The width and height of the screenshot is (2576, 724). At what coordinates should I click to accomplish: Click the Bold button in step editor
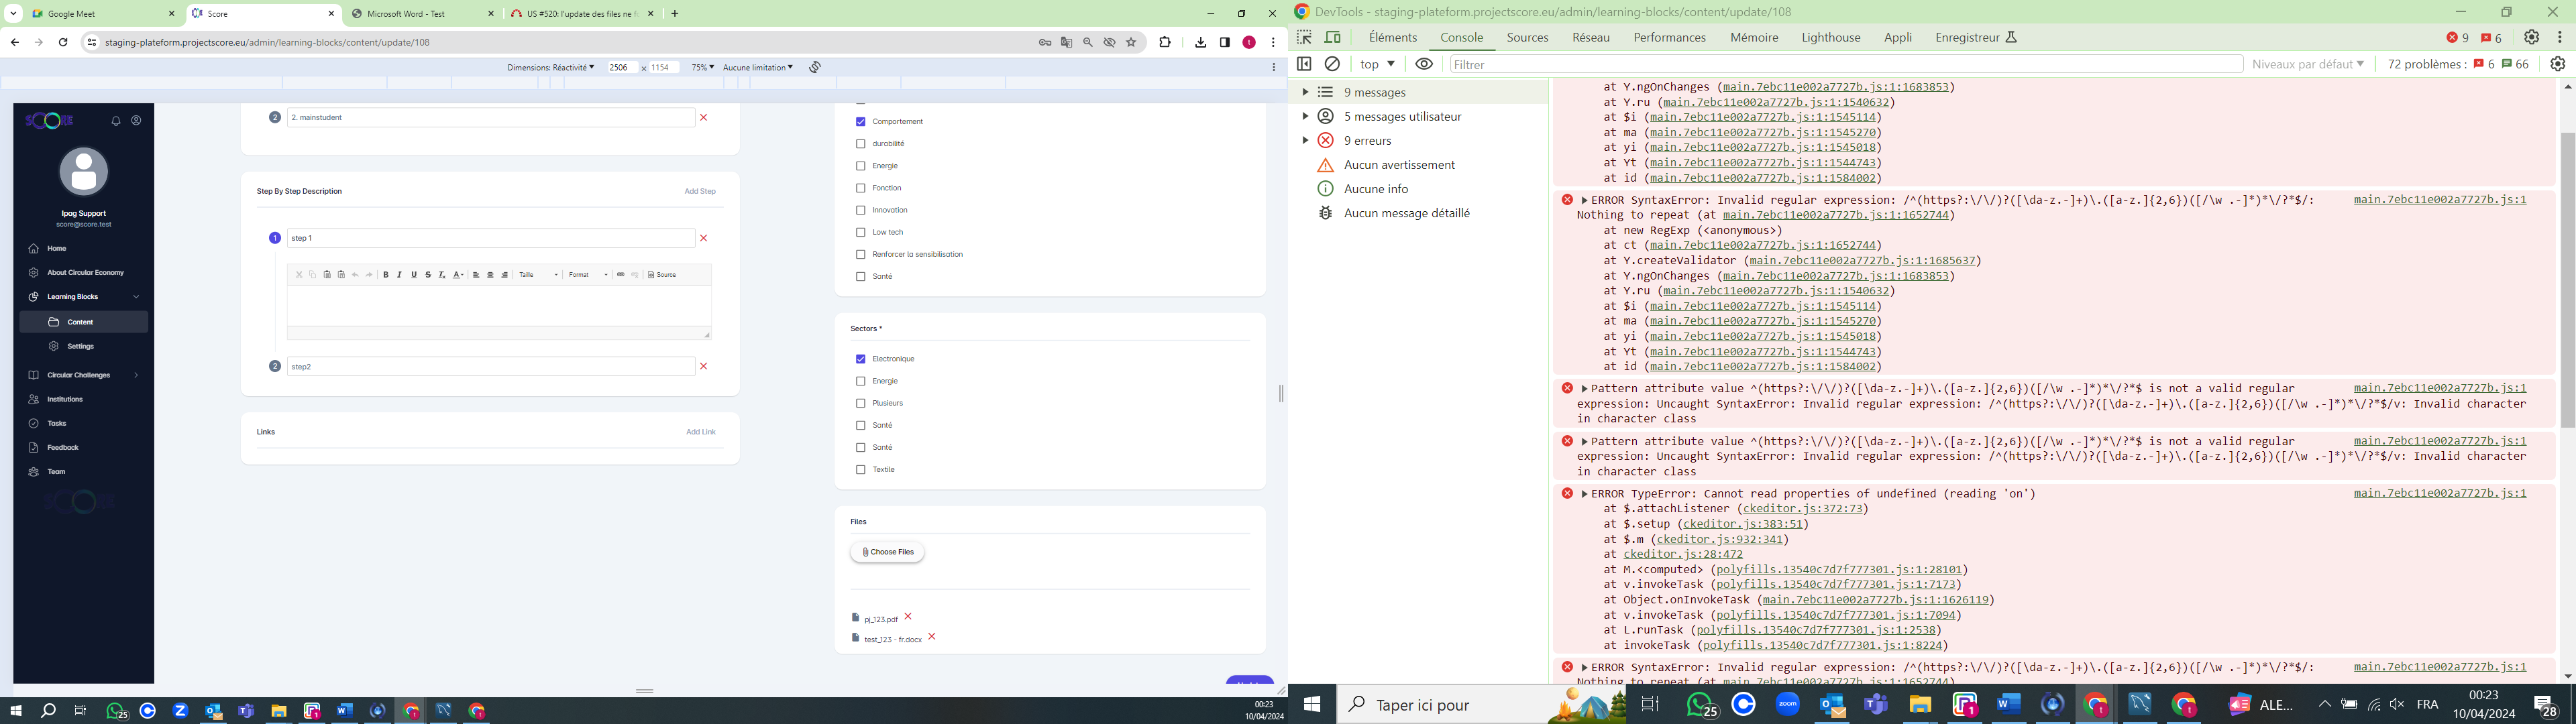[386, 275]
